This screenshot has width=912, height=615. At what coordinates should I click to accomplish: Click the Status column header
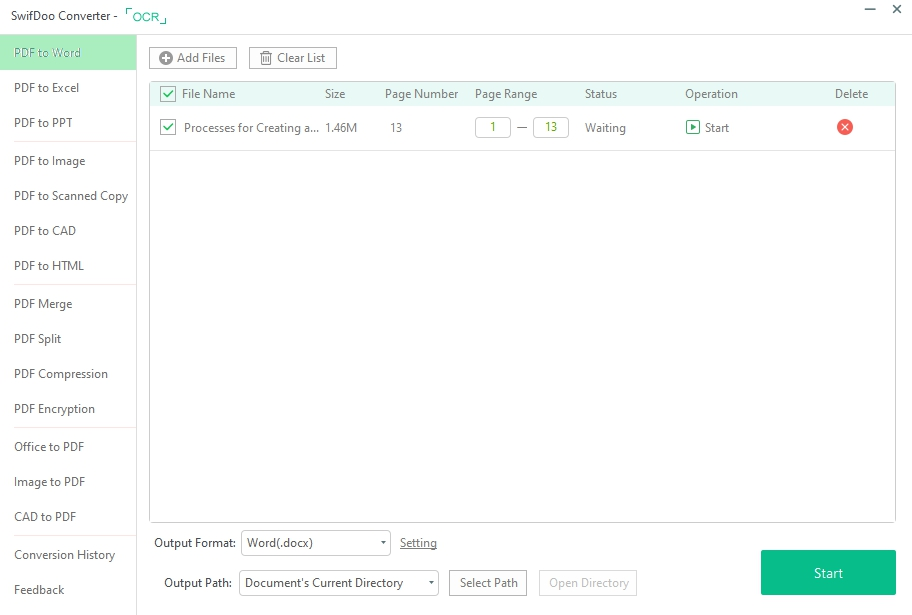tap(601, 94)
